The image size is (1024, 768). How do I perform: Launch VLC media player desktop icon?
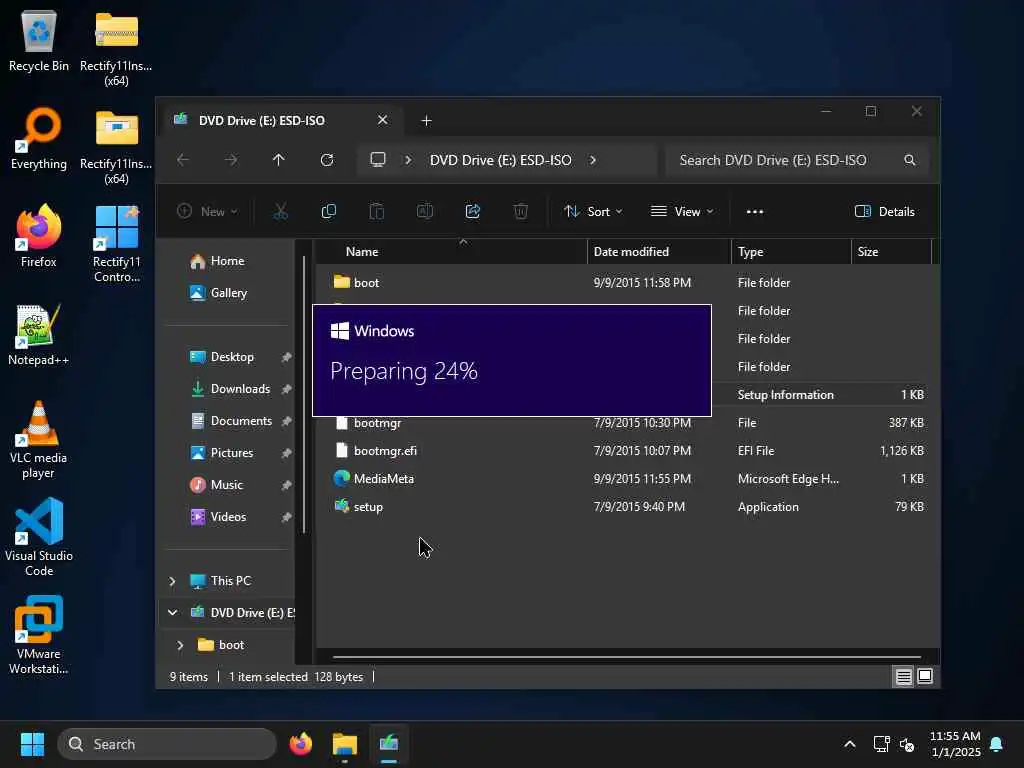(39, 440)
